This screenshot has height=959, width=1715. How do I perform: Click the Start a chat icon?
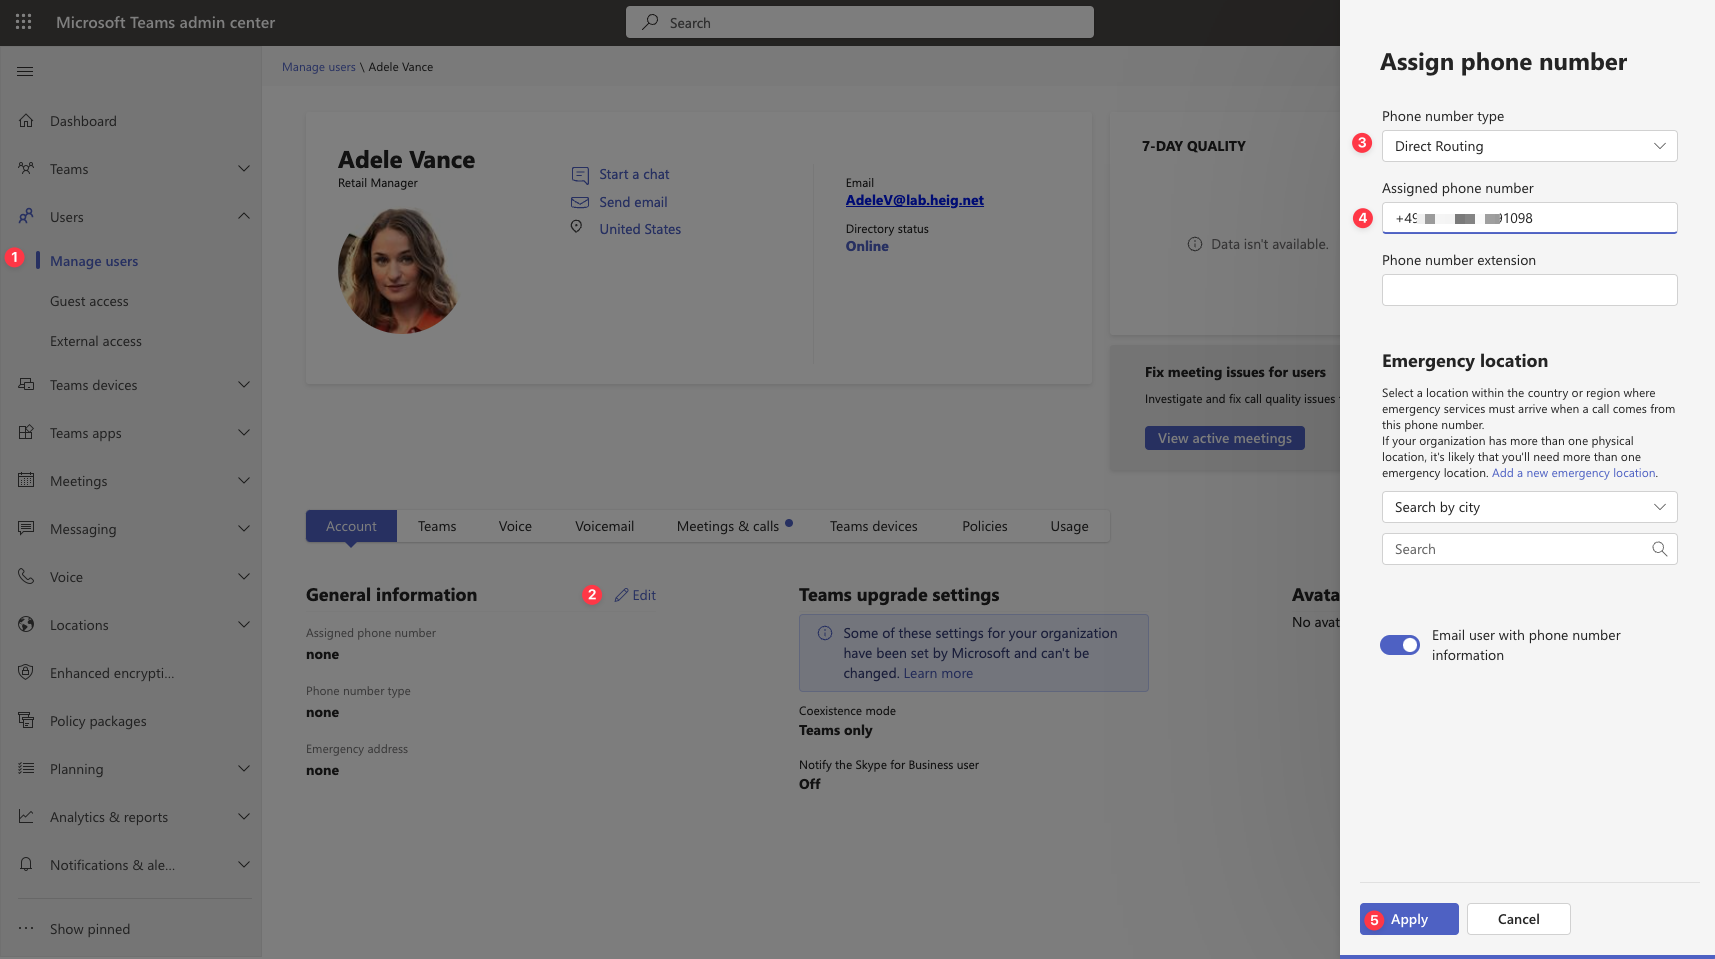(580, 175)
